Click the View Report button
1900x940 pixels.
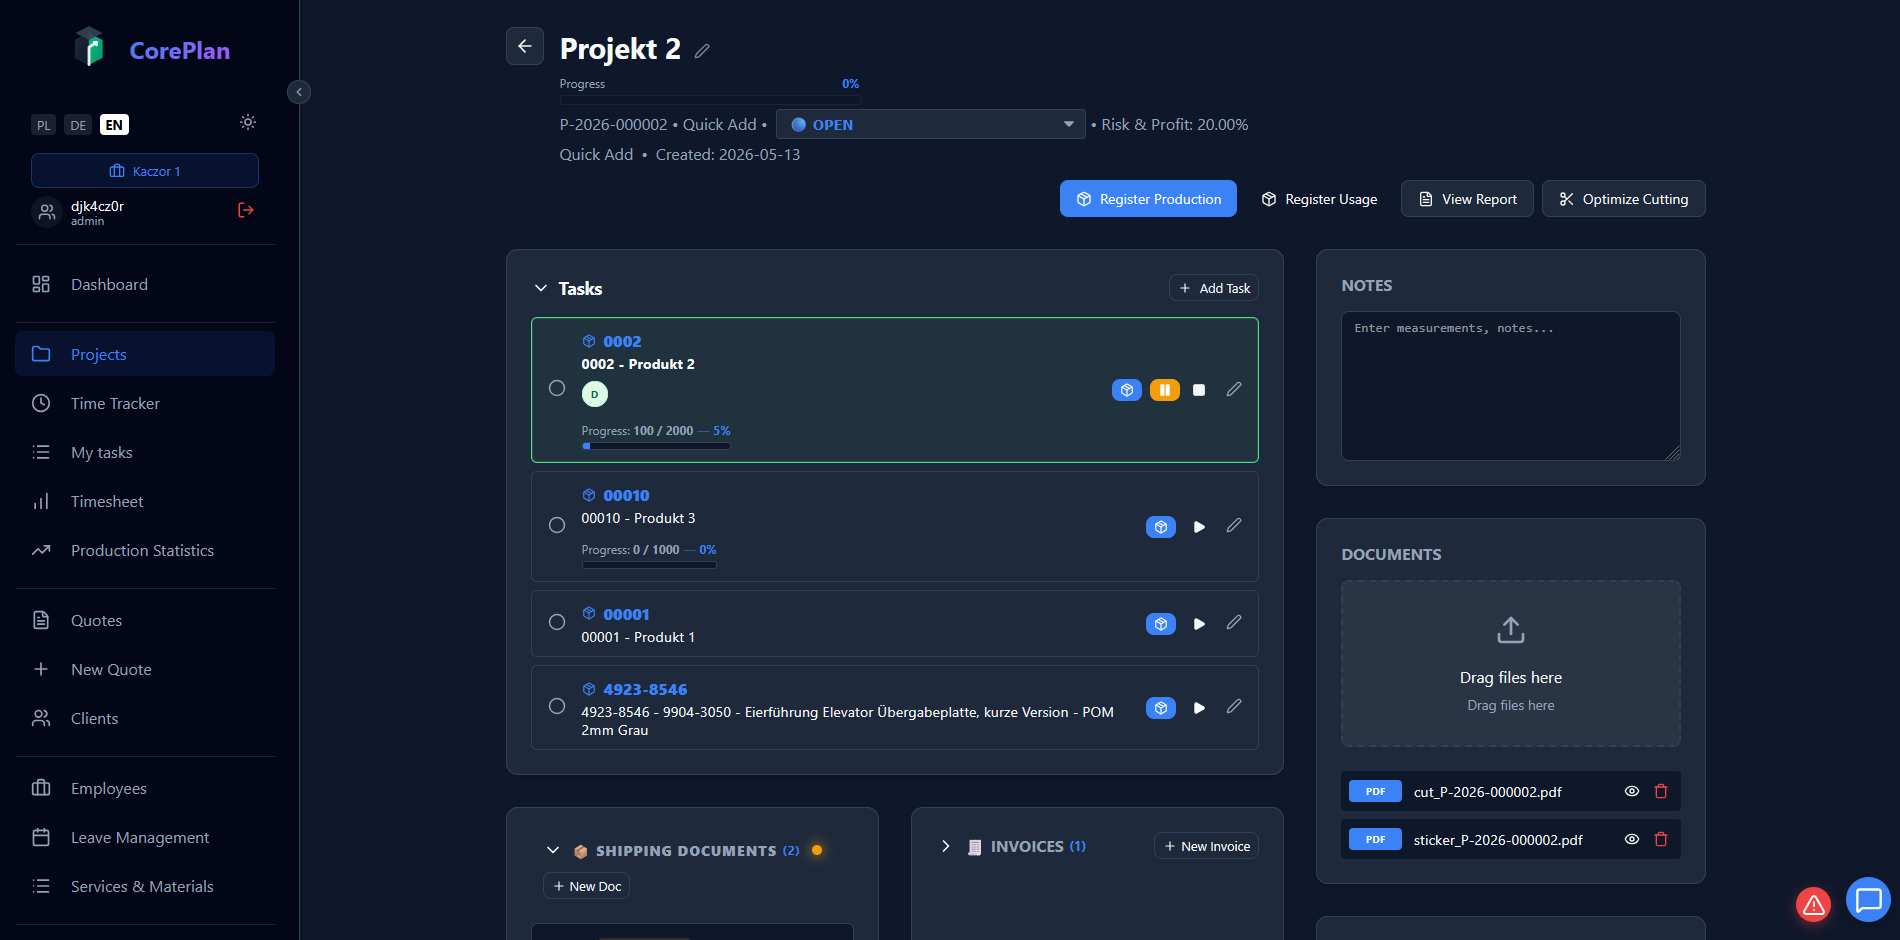[1467, 199]
